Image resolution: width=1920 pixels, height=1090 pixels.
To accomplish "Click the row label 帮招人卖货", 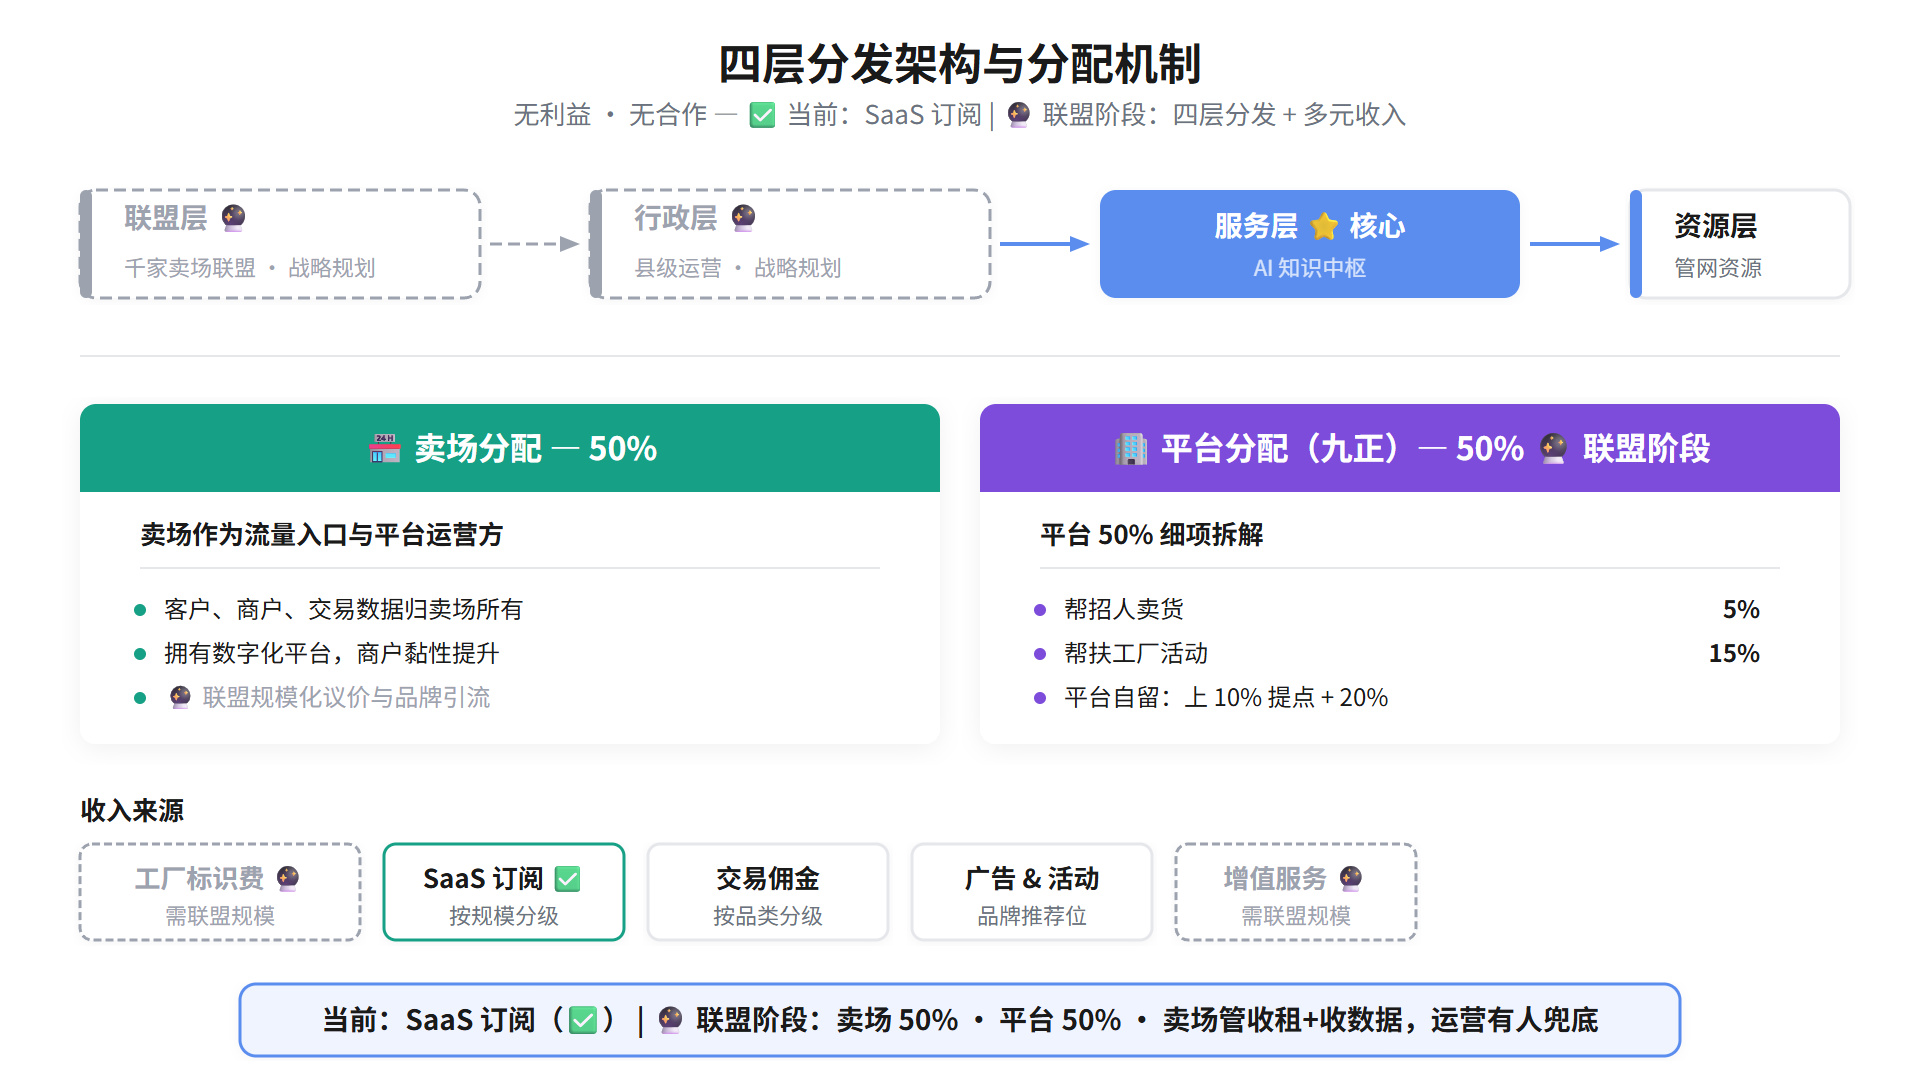I will (1124, 609).
